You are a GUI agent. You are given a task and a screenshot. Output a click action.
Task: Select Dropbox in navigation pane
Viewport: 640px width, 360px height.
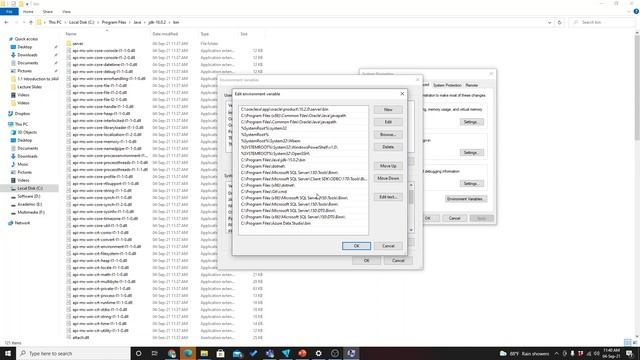22,113
